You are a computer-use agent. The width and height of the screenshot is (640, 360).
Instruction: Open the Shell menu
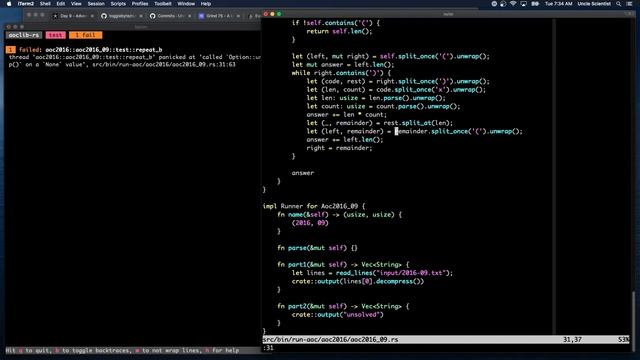45,4
